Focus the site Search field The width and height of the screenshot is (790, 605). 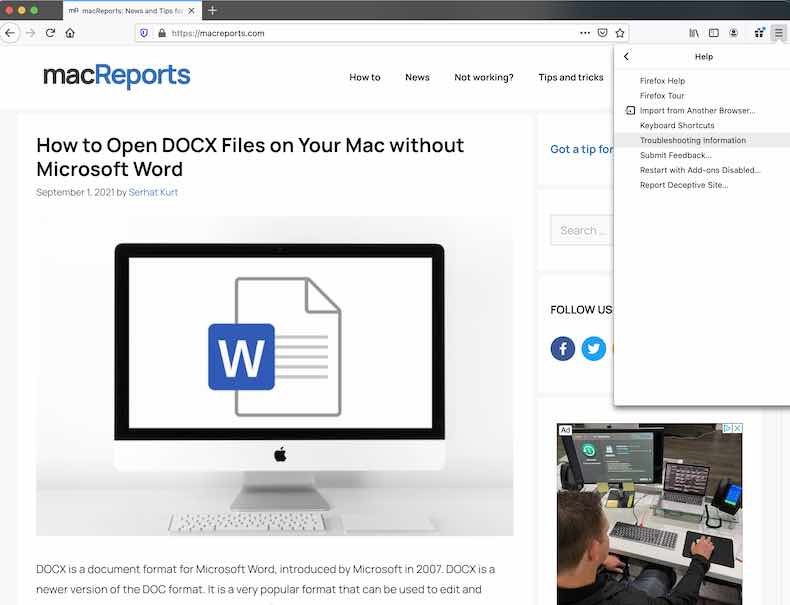[582, 230]
